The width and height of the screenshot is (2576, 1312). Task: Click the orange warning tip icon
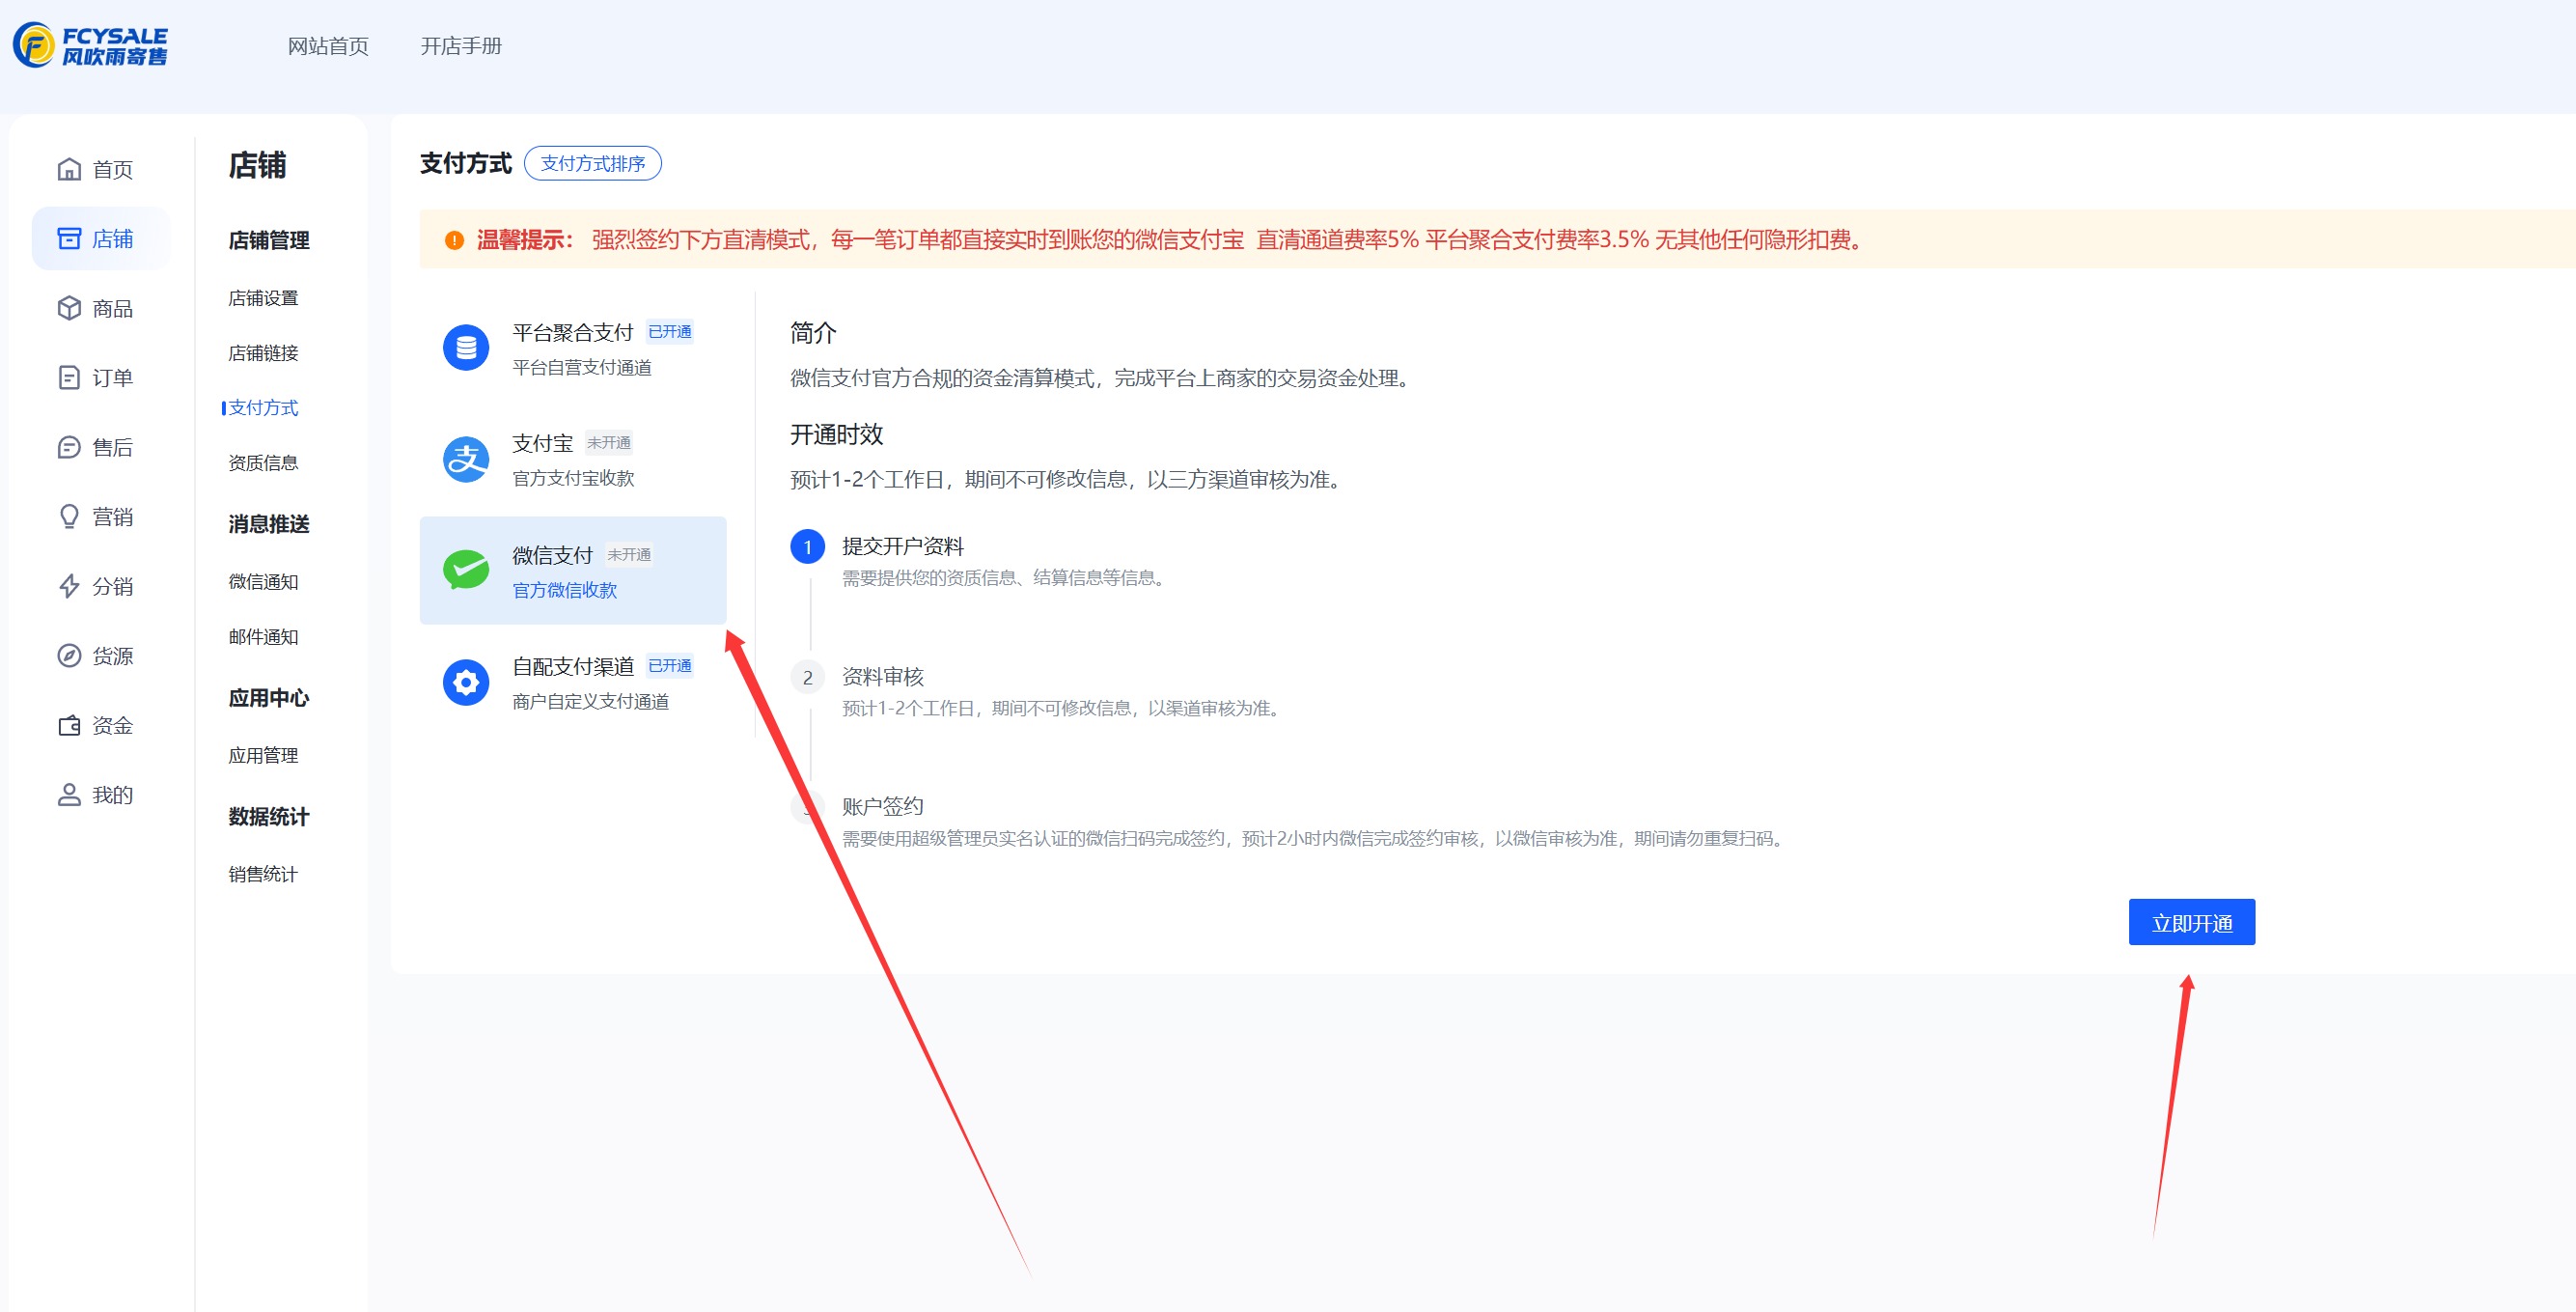454,240
